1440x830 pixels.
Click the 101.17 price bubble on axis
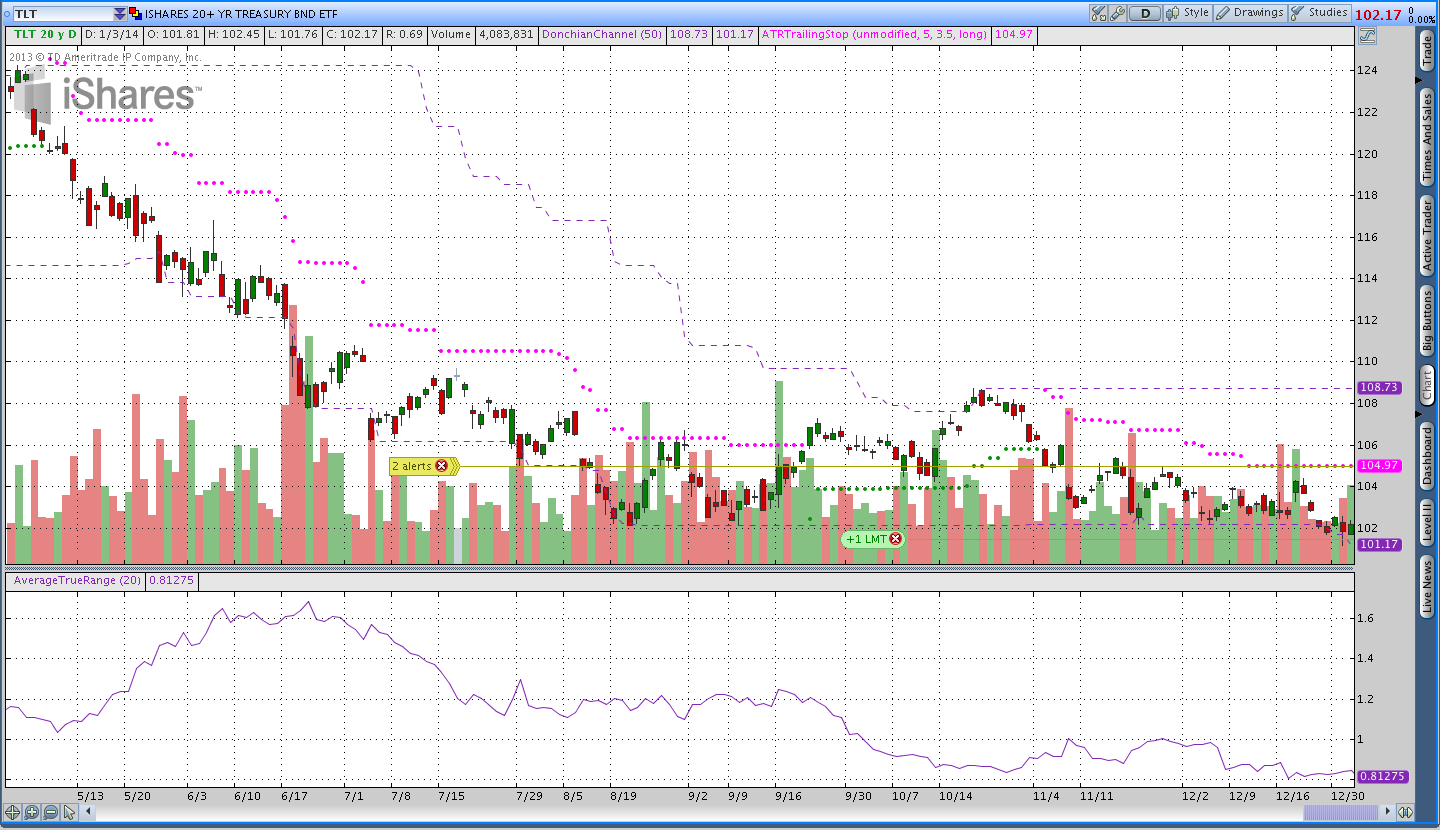(x=1380, y=544)
